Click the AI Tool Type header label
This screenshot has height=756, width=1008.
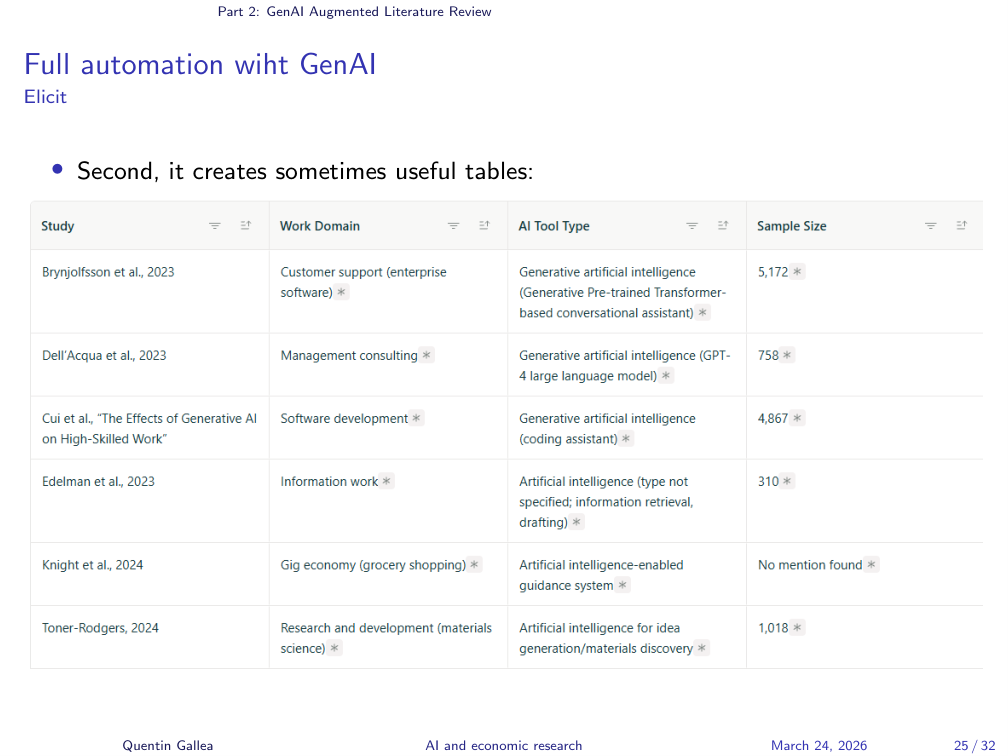(554, 226)
